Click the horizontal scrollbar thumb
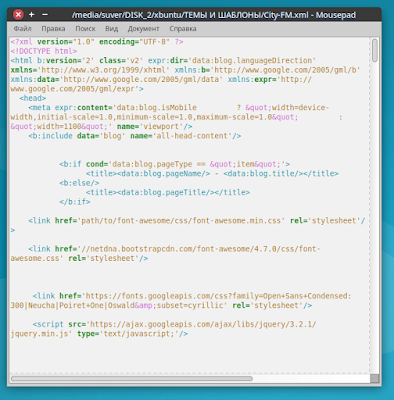Viewport: 394px width, 400px height. pyautogui.click(x=132, y=378)
